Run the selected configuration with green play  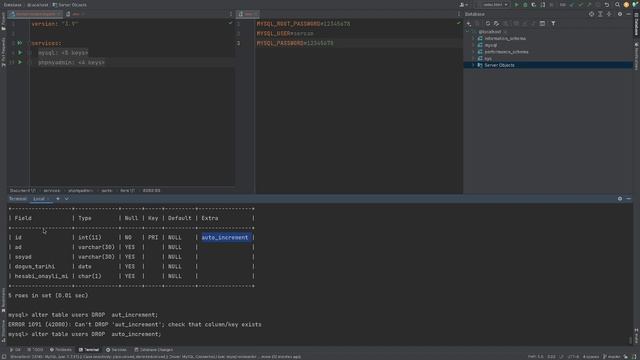[516, 5]
